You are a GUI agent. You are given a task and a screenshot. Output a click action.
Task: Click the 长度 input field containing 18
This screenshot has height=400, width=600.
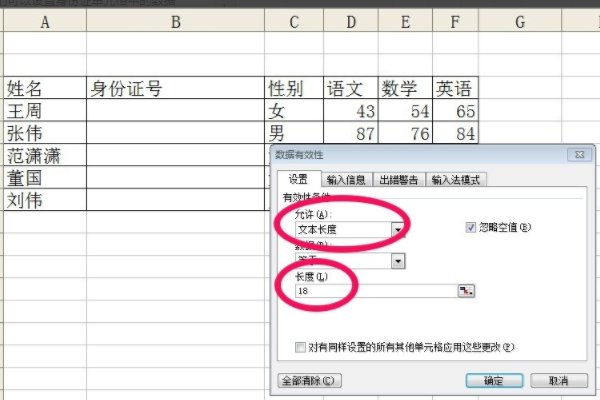[376, 291]
